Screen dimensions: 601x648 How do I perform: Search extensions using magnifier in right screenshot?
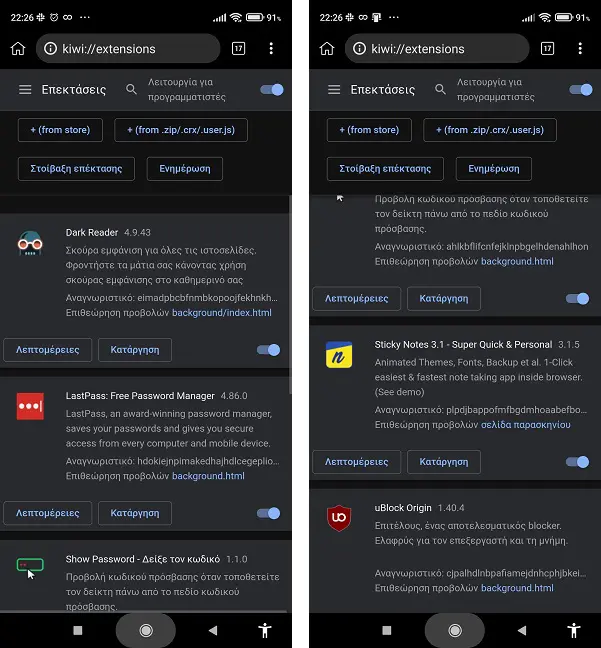tap(440, 89)
